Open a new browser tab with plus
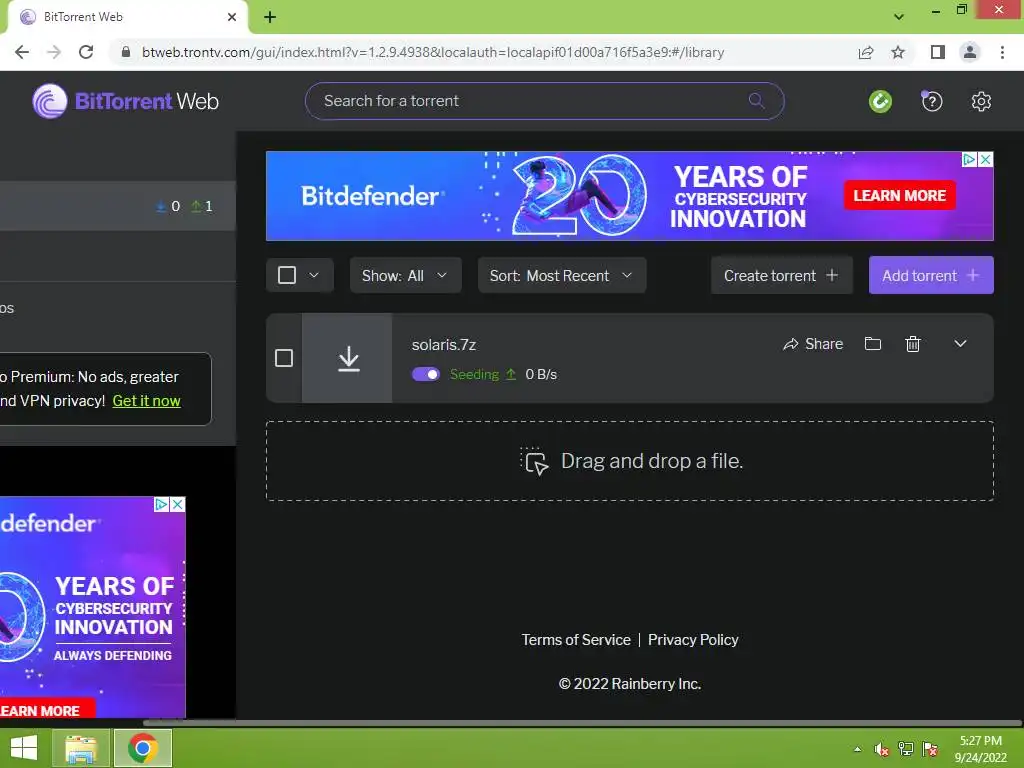The height and width of the screenshot is (768, 1024). point(270,17)
